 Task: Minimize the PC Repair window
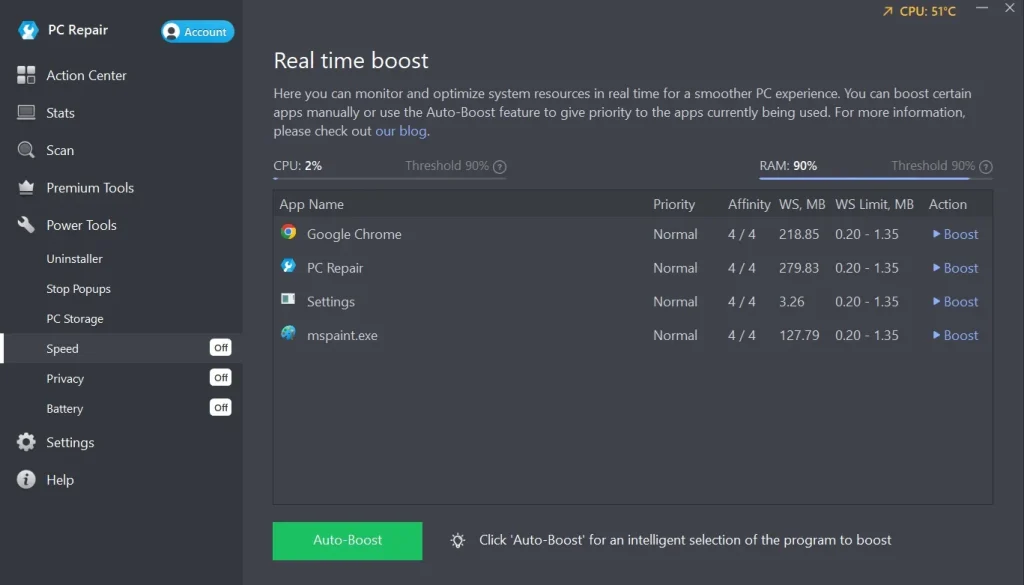(x=982, y=8)
